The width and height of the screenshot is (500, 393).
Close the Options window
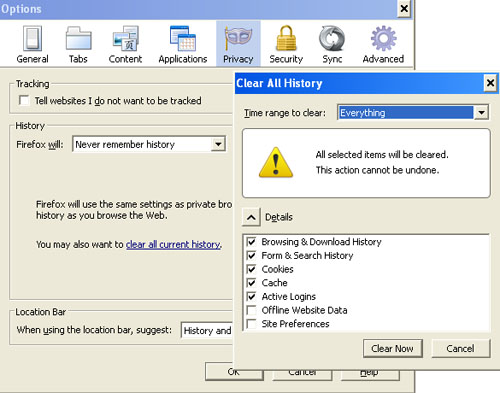point(404,8)
